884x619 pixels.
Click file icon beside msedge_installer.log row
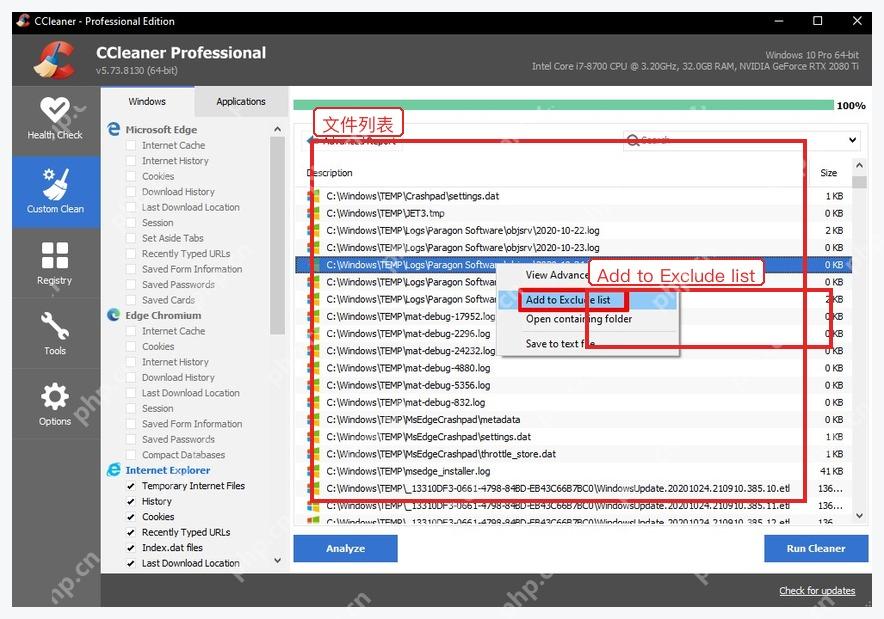point(313,471)
